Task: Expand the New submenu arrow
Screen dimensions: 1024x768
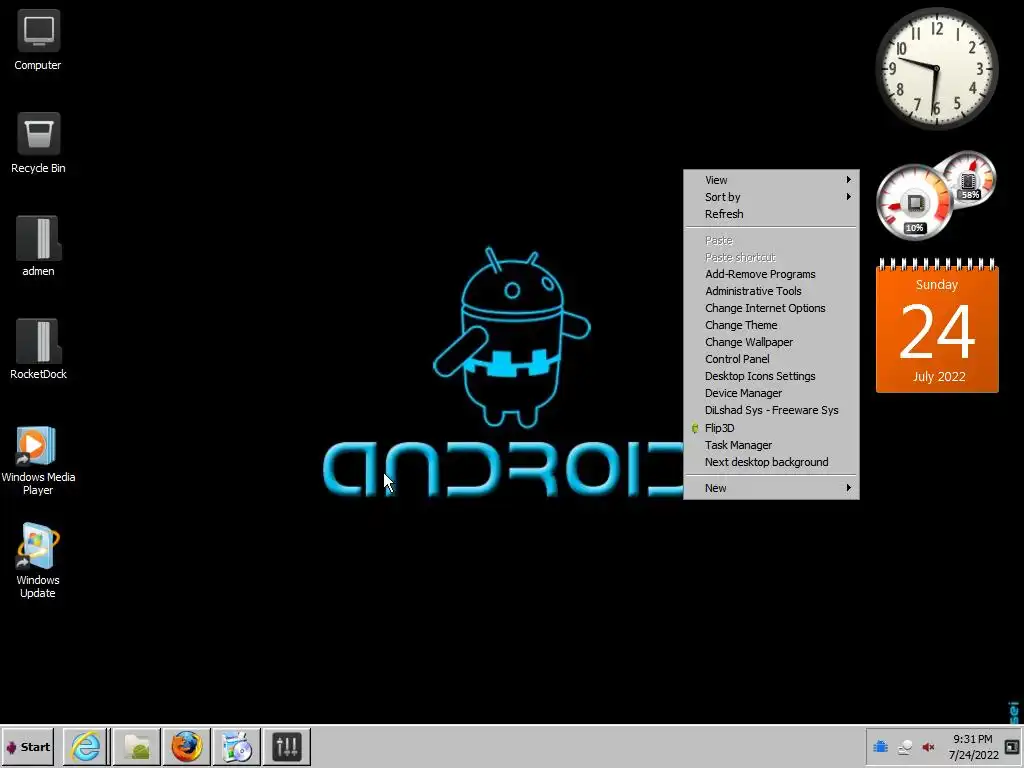Action: pyautogui.click(x=848, y=488)
